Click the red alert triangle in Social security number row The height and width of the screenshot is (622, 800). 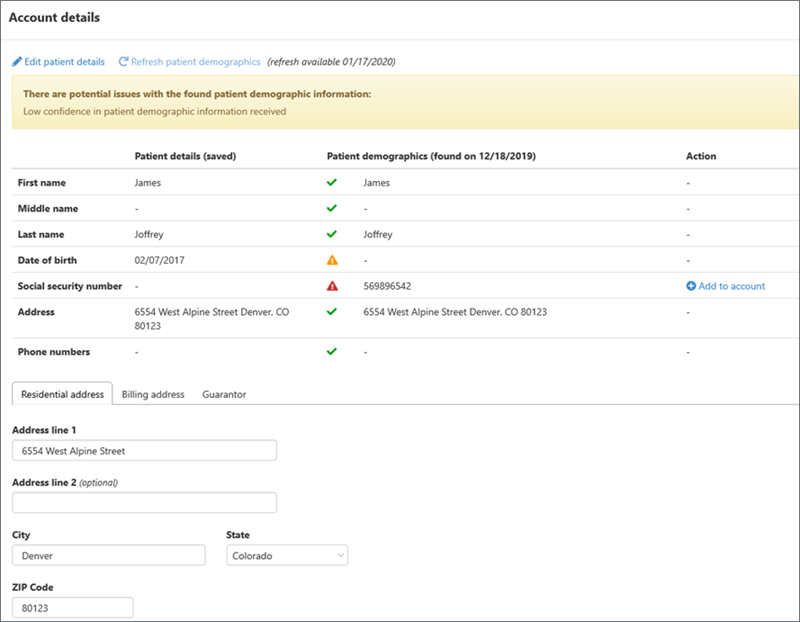332,286
